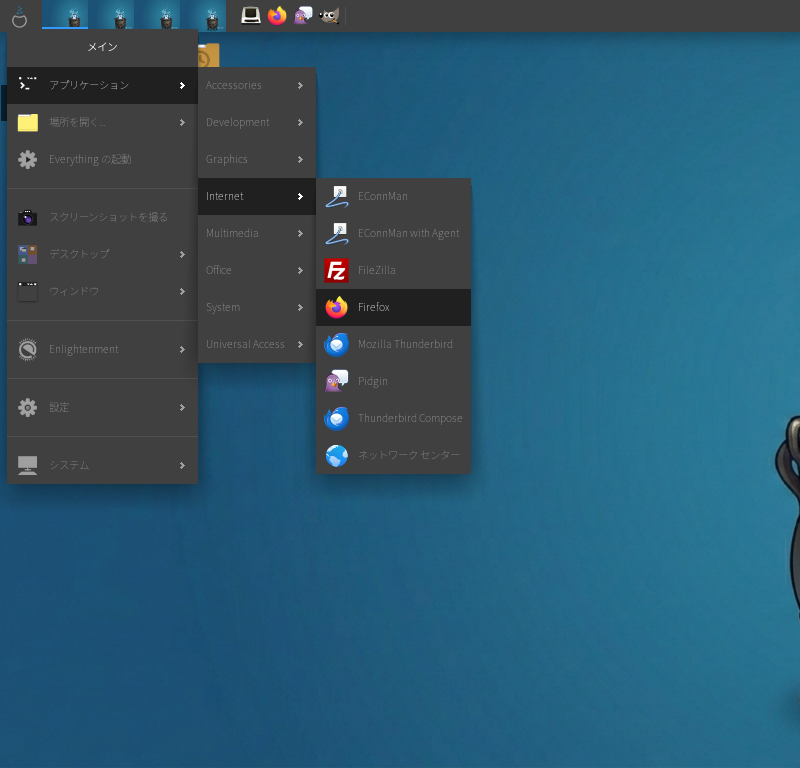Image resolution: width=800 pixels, height=768 pixels.
Task: Expand the Development category arrow
Action: click(x=300, y=122)
